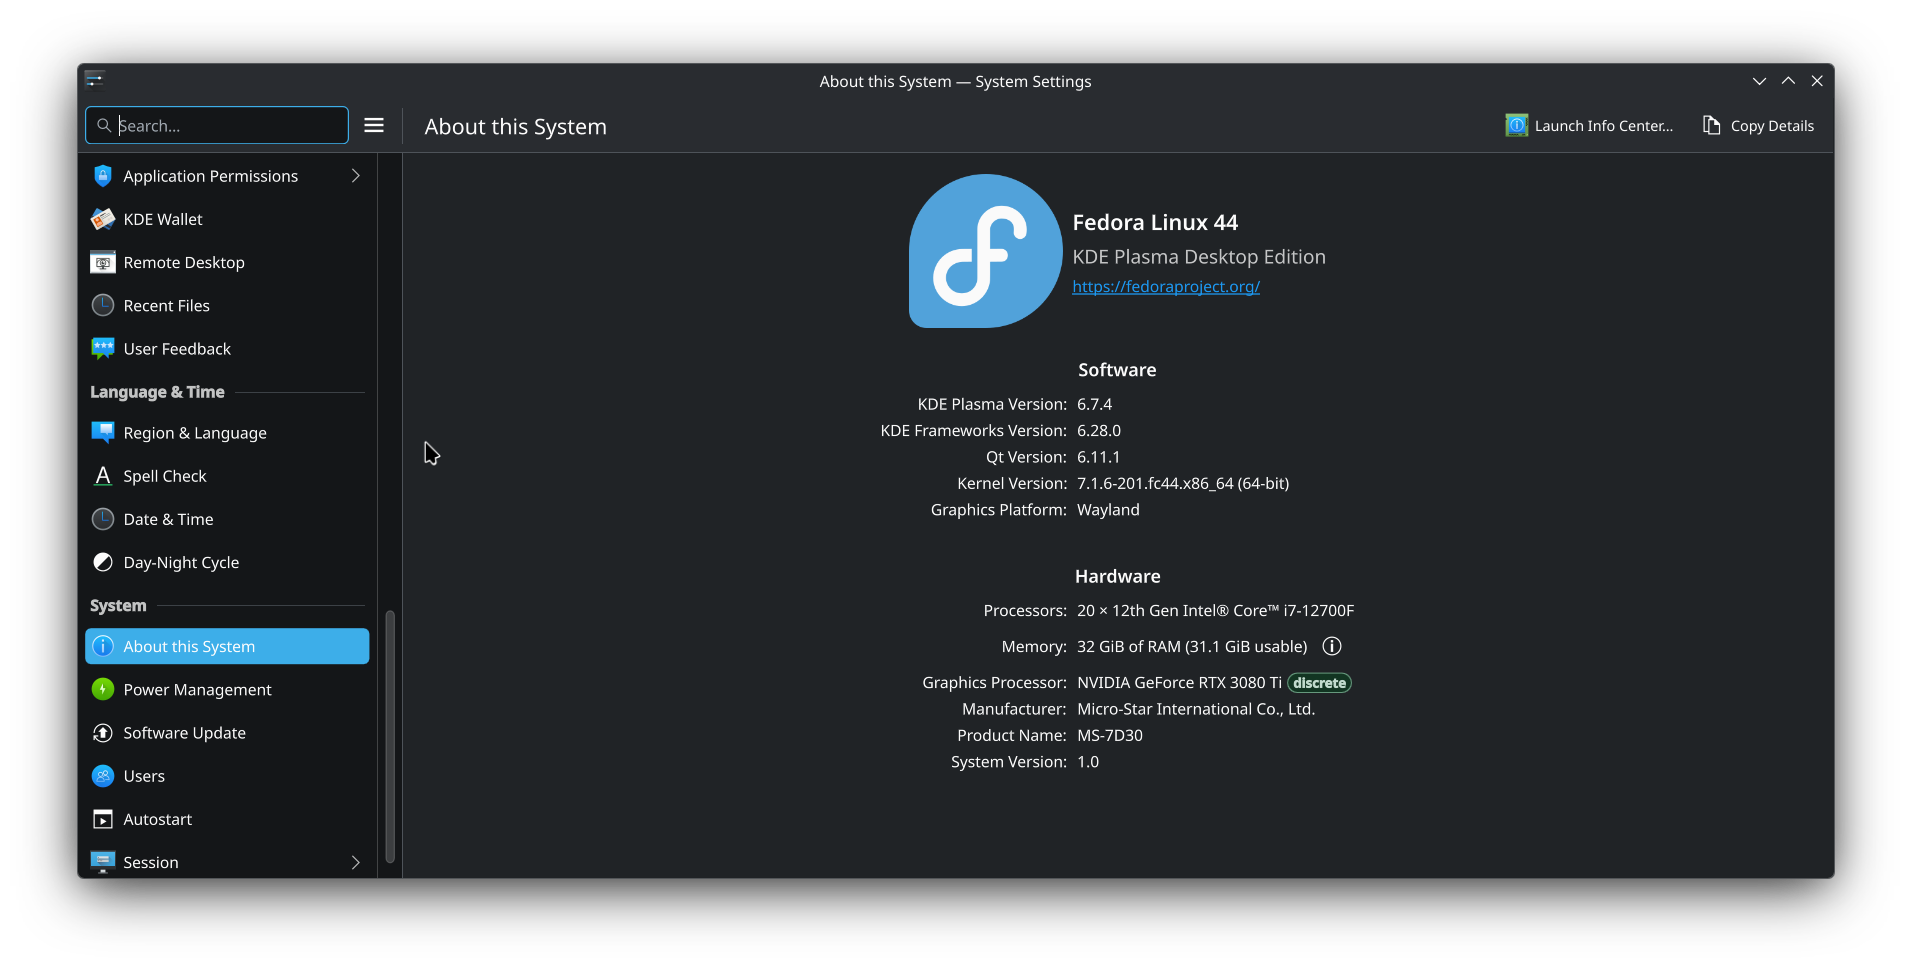The width and height of the screenshot is (1912, 970).
Task: Click the memory value 32 GiB of RAM
Action: click(1192, 646)
